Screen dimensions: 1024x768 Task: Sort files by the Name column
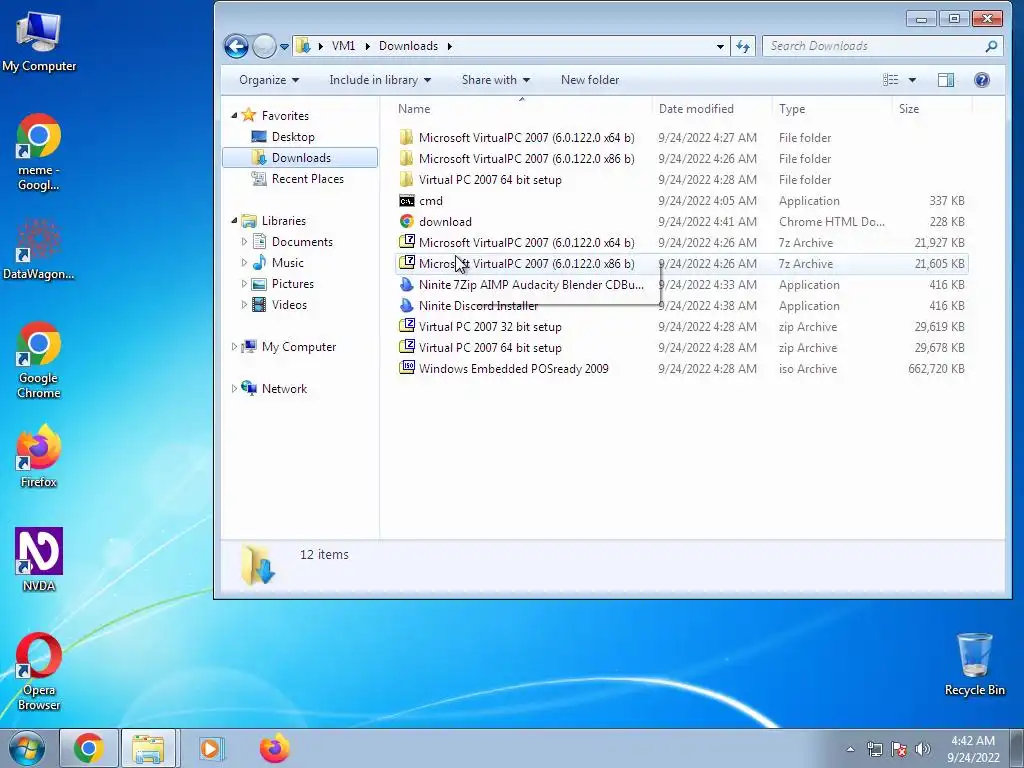(x=522, y=108)
